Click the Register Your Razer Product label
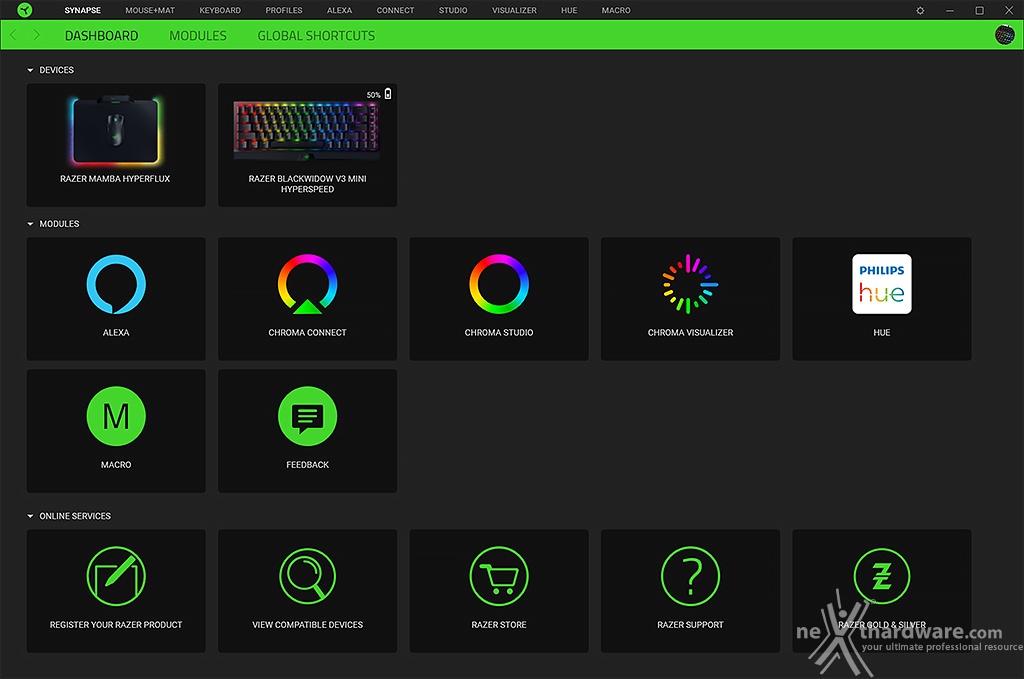Image resolution: width=1024 pixels, height=679 pixels. [116, 625]
